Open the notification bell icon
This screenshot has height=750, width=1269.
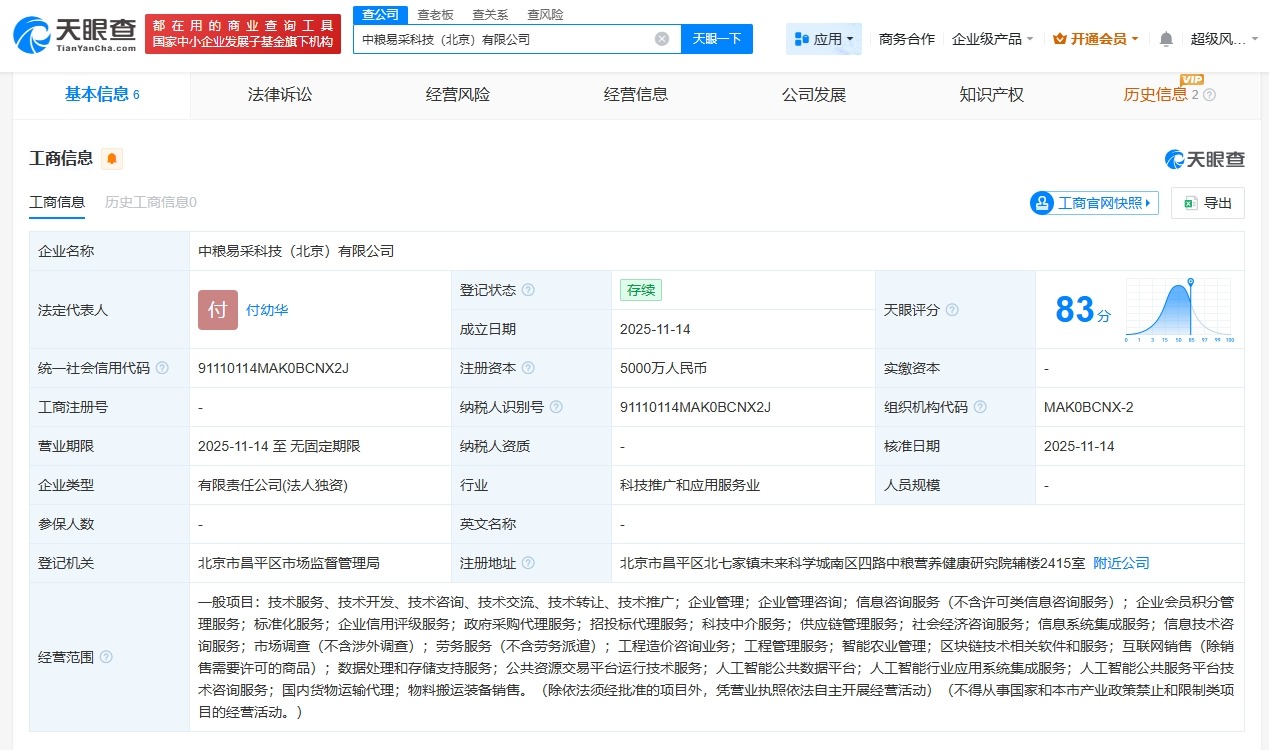(1165, 37)
